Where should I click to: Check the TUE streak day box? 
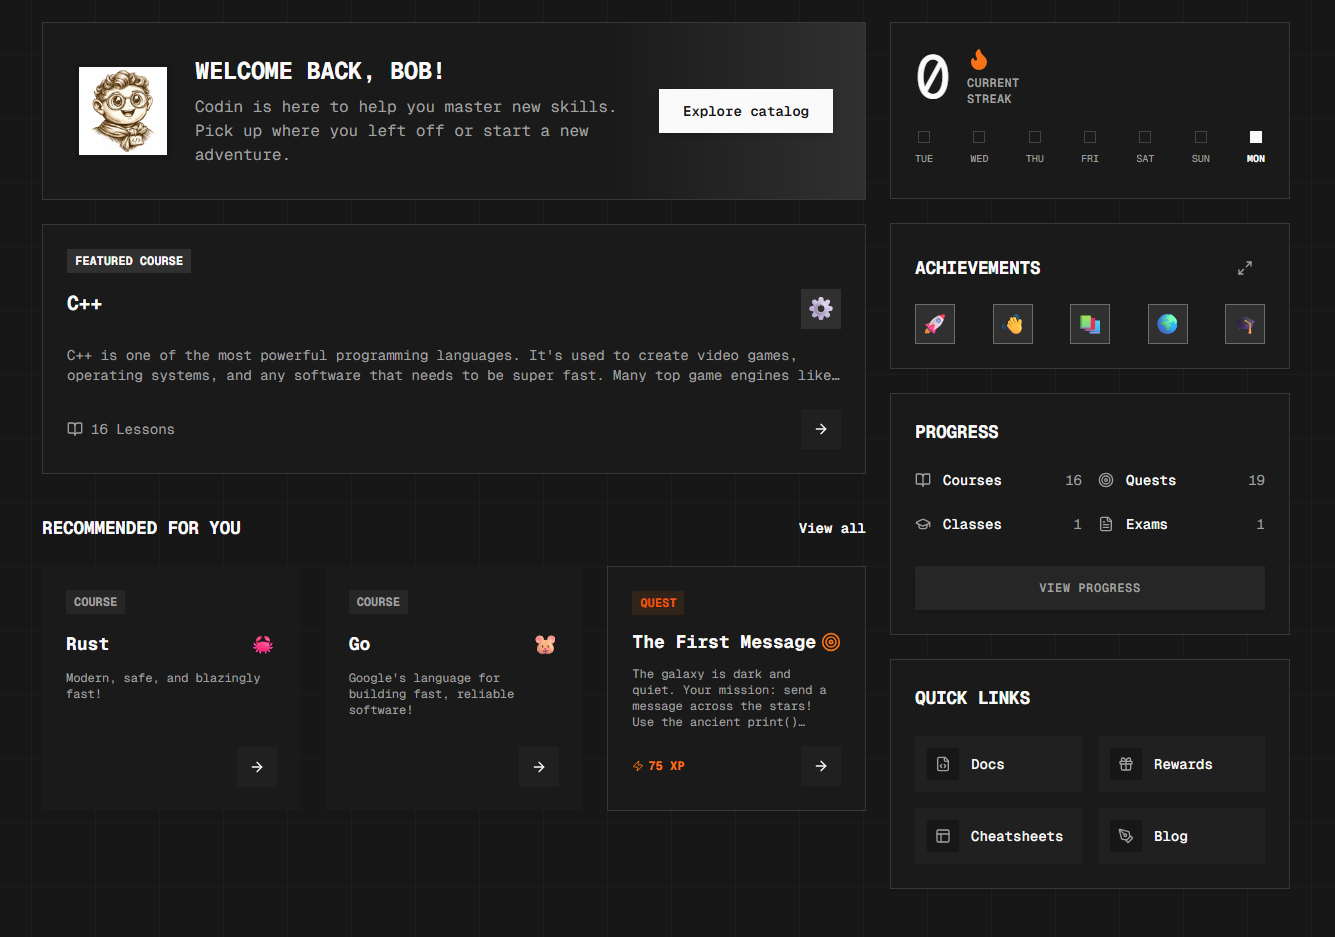[924, 137]
